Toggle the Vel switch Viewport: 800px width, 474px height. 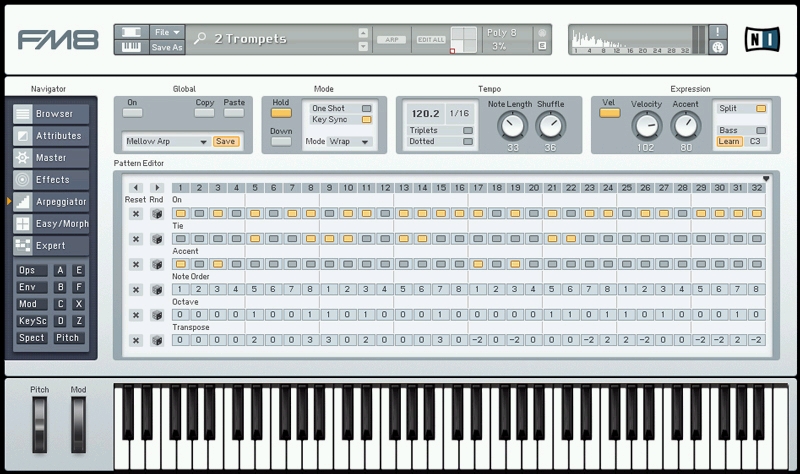[610, 113]
